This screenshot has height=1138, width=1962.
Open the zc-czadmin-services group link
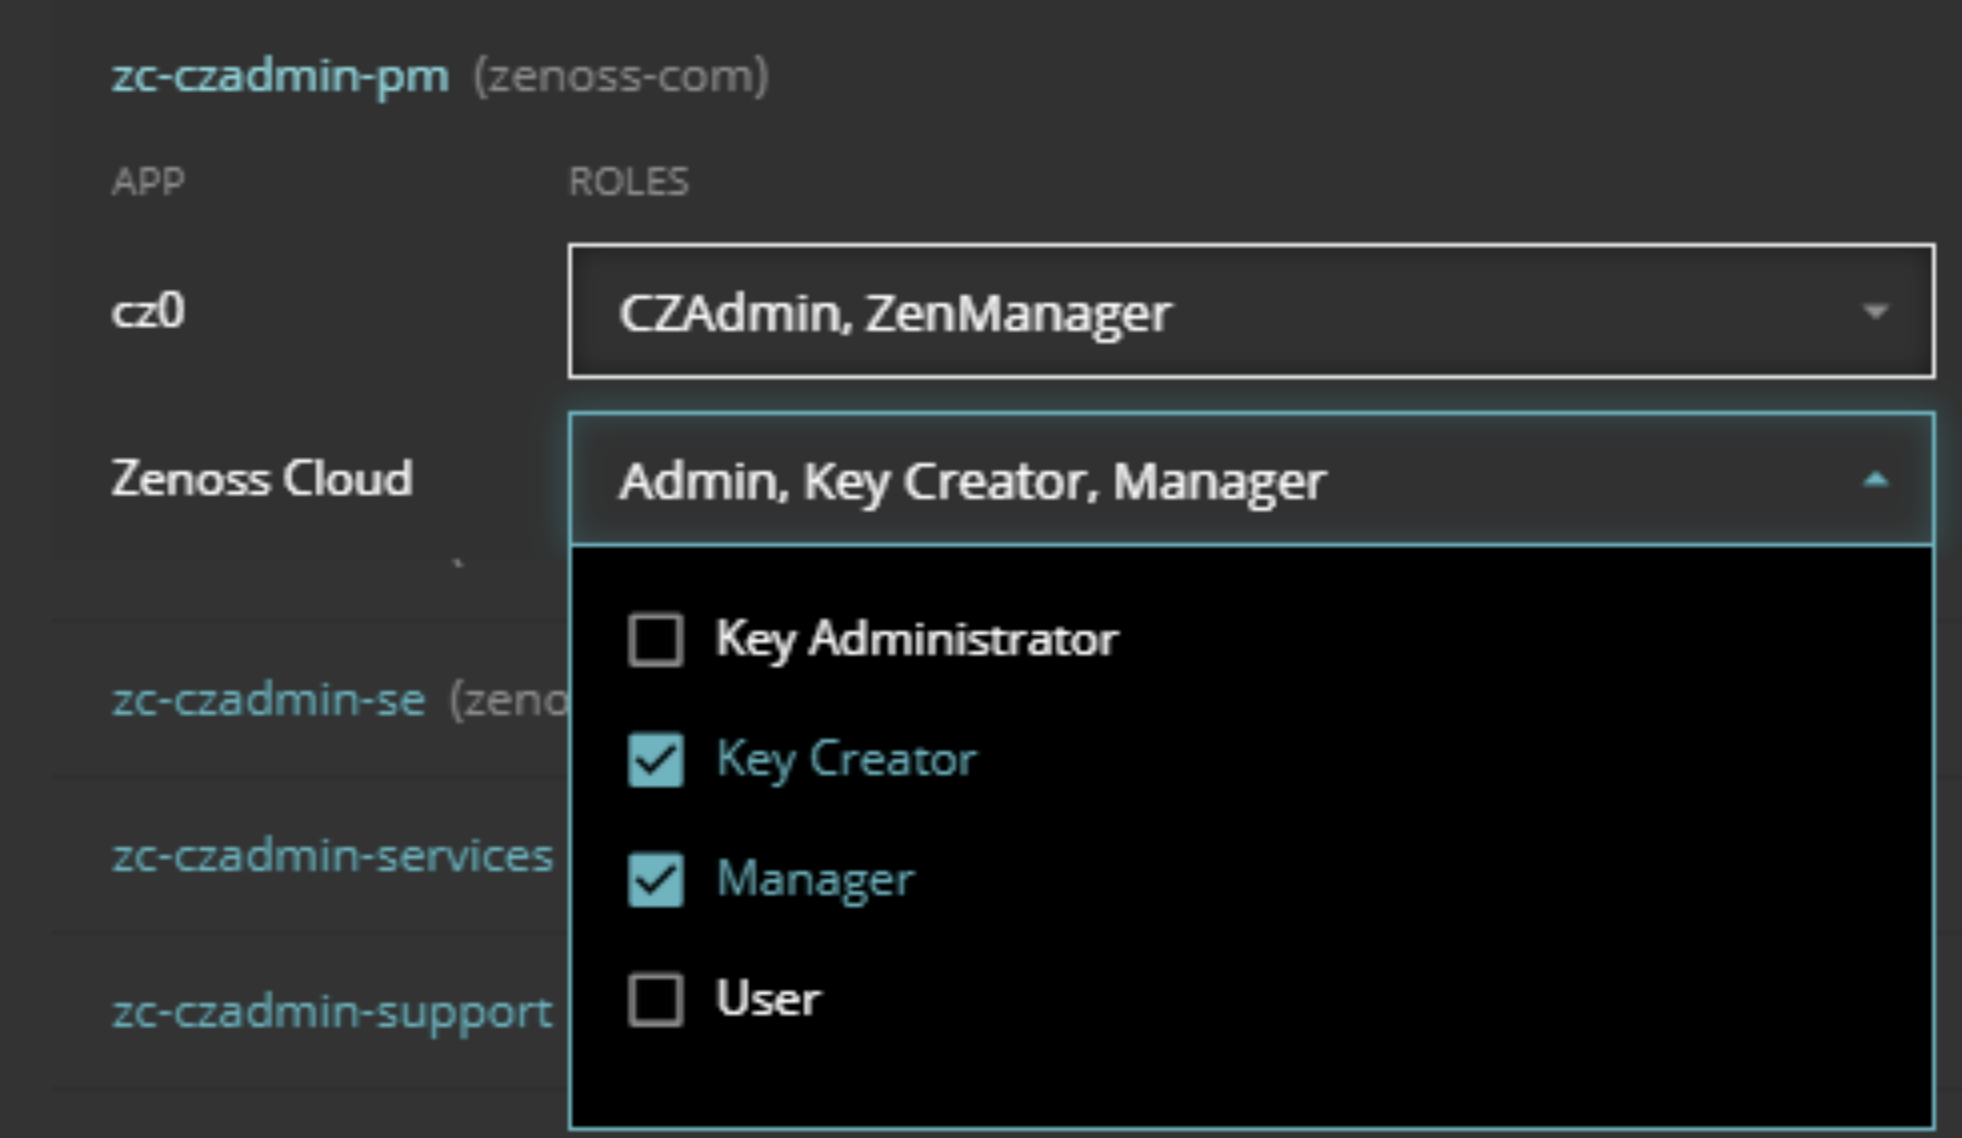332,856
